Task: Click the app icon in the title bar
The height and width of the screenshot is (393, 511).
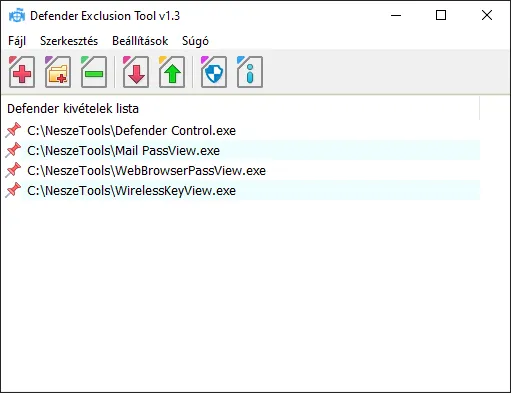Action: tap(17, 16)
